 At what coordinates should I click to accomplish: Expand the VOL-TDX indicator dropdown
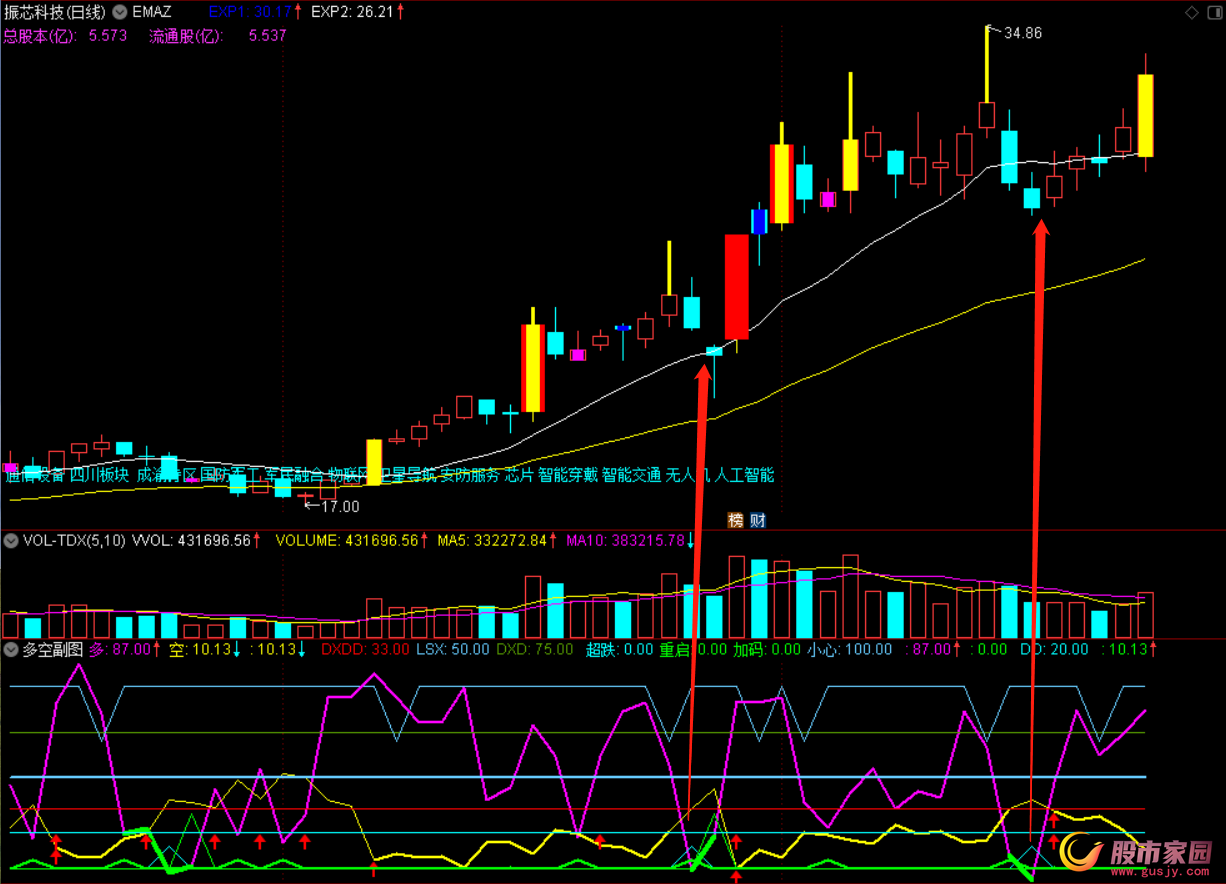click(11, 541)
